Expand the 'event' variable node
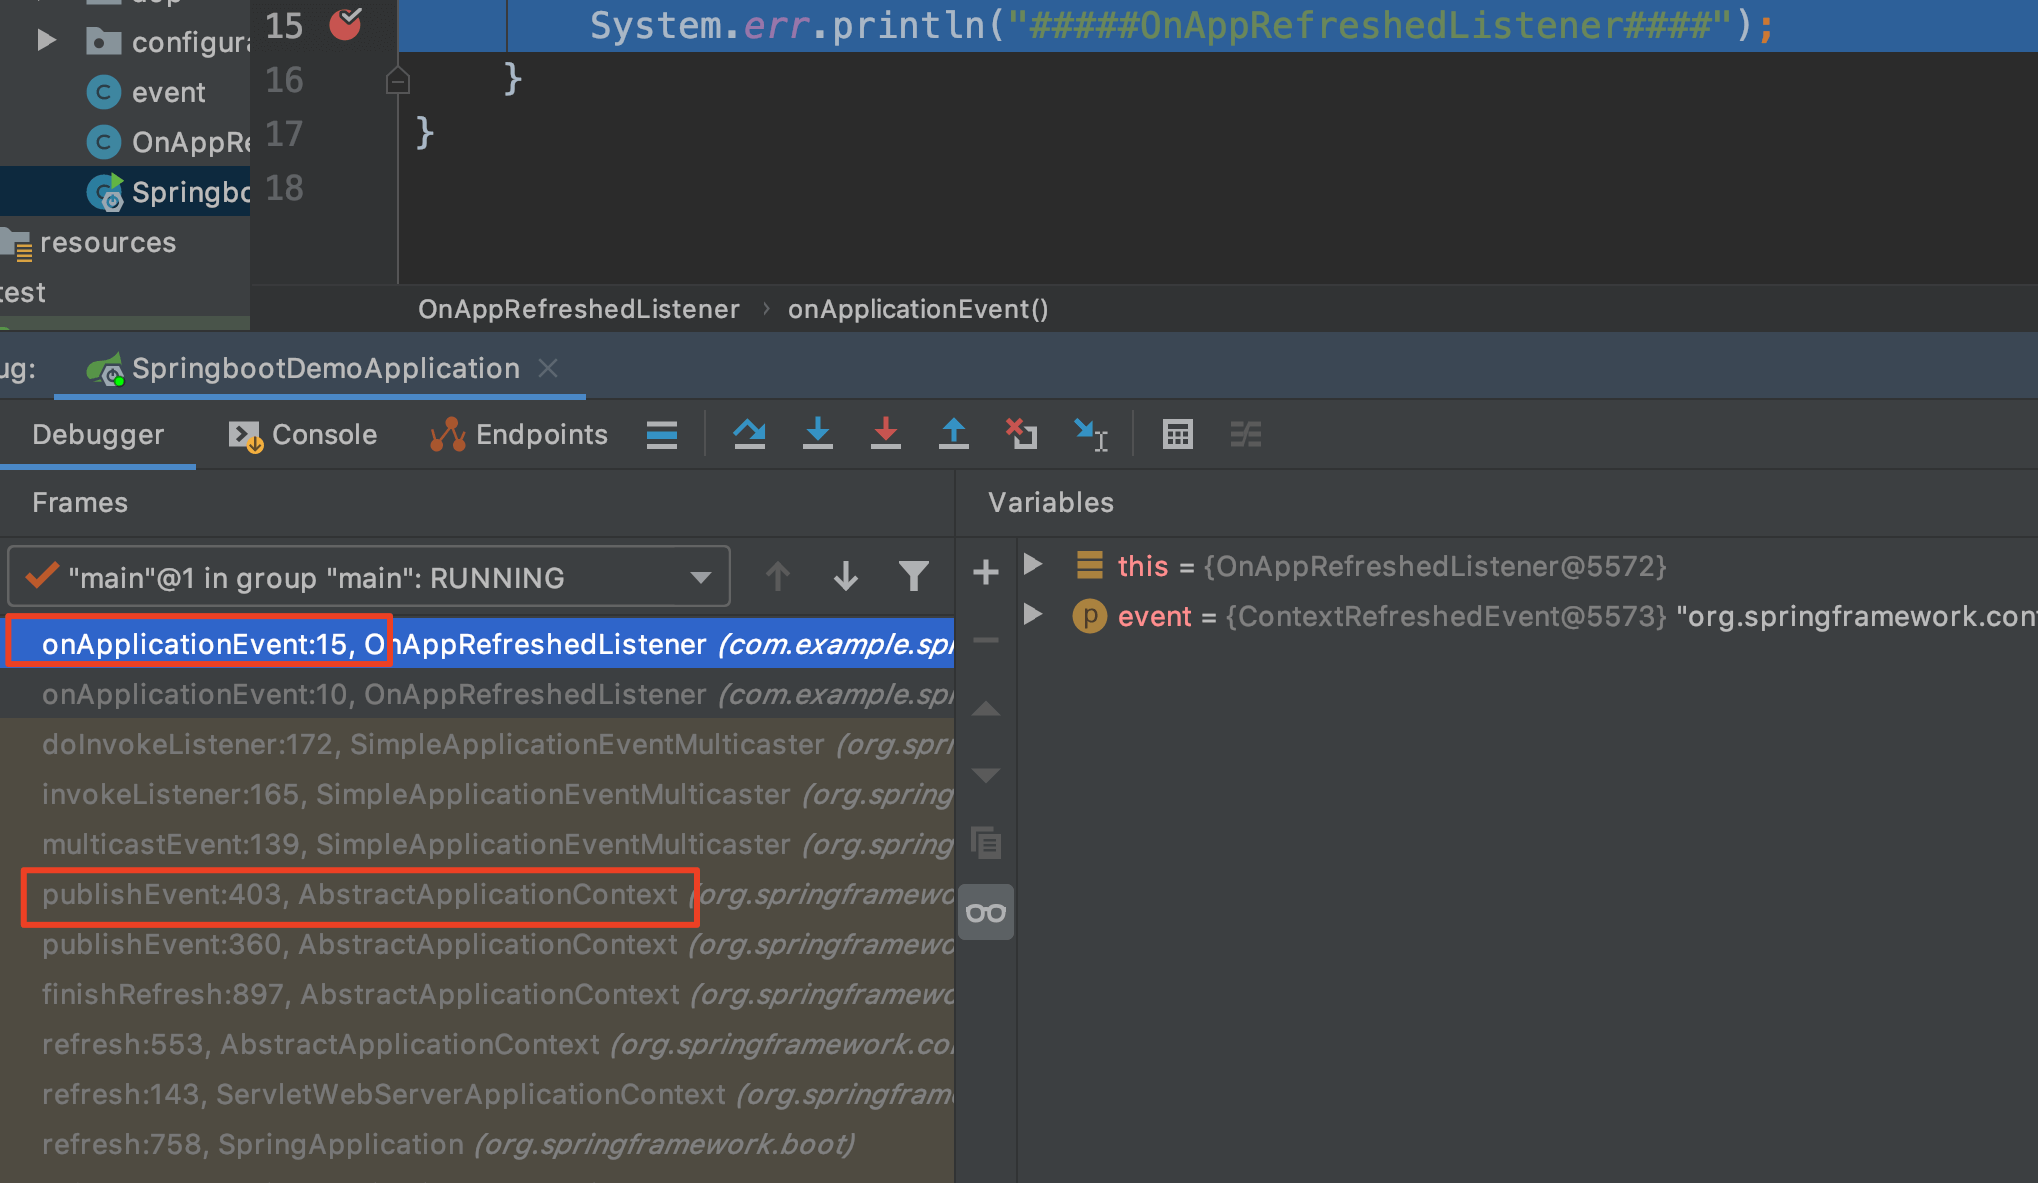2038x1183 pixels. 1034,614
